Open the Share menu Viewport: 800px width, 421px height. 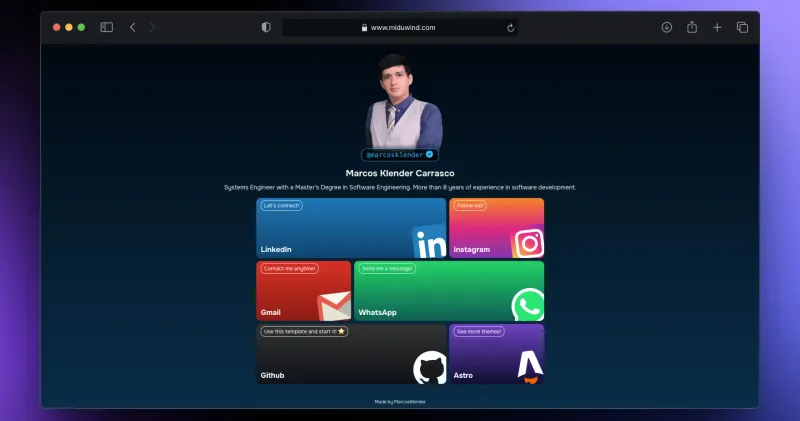692,27
